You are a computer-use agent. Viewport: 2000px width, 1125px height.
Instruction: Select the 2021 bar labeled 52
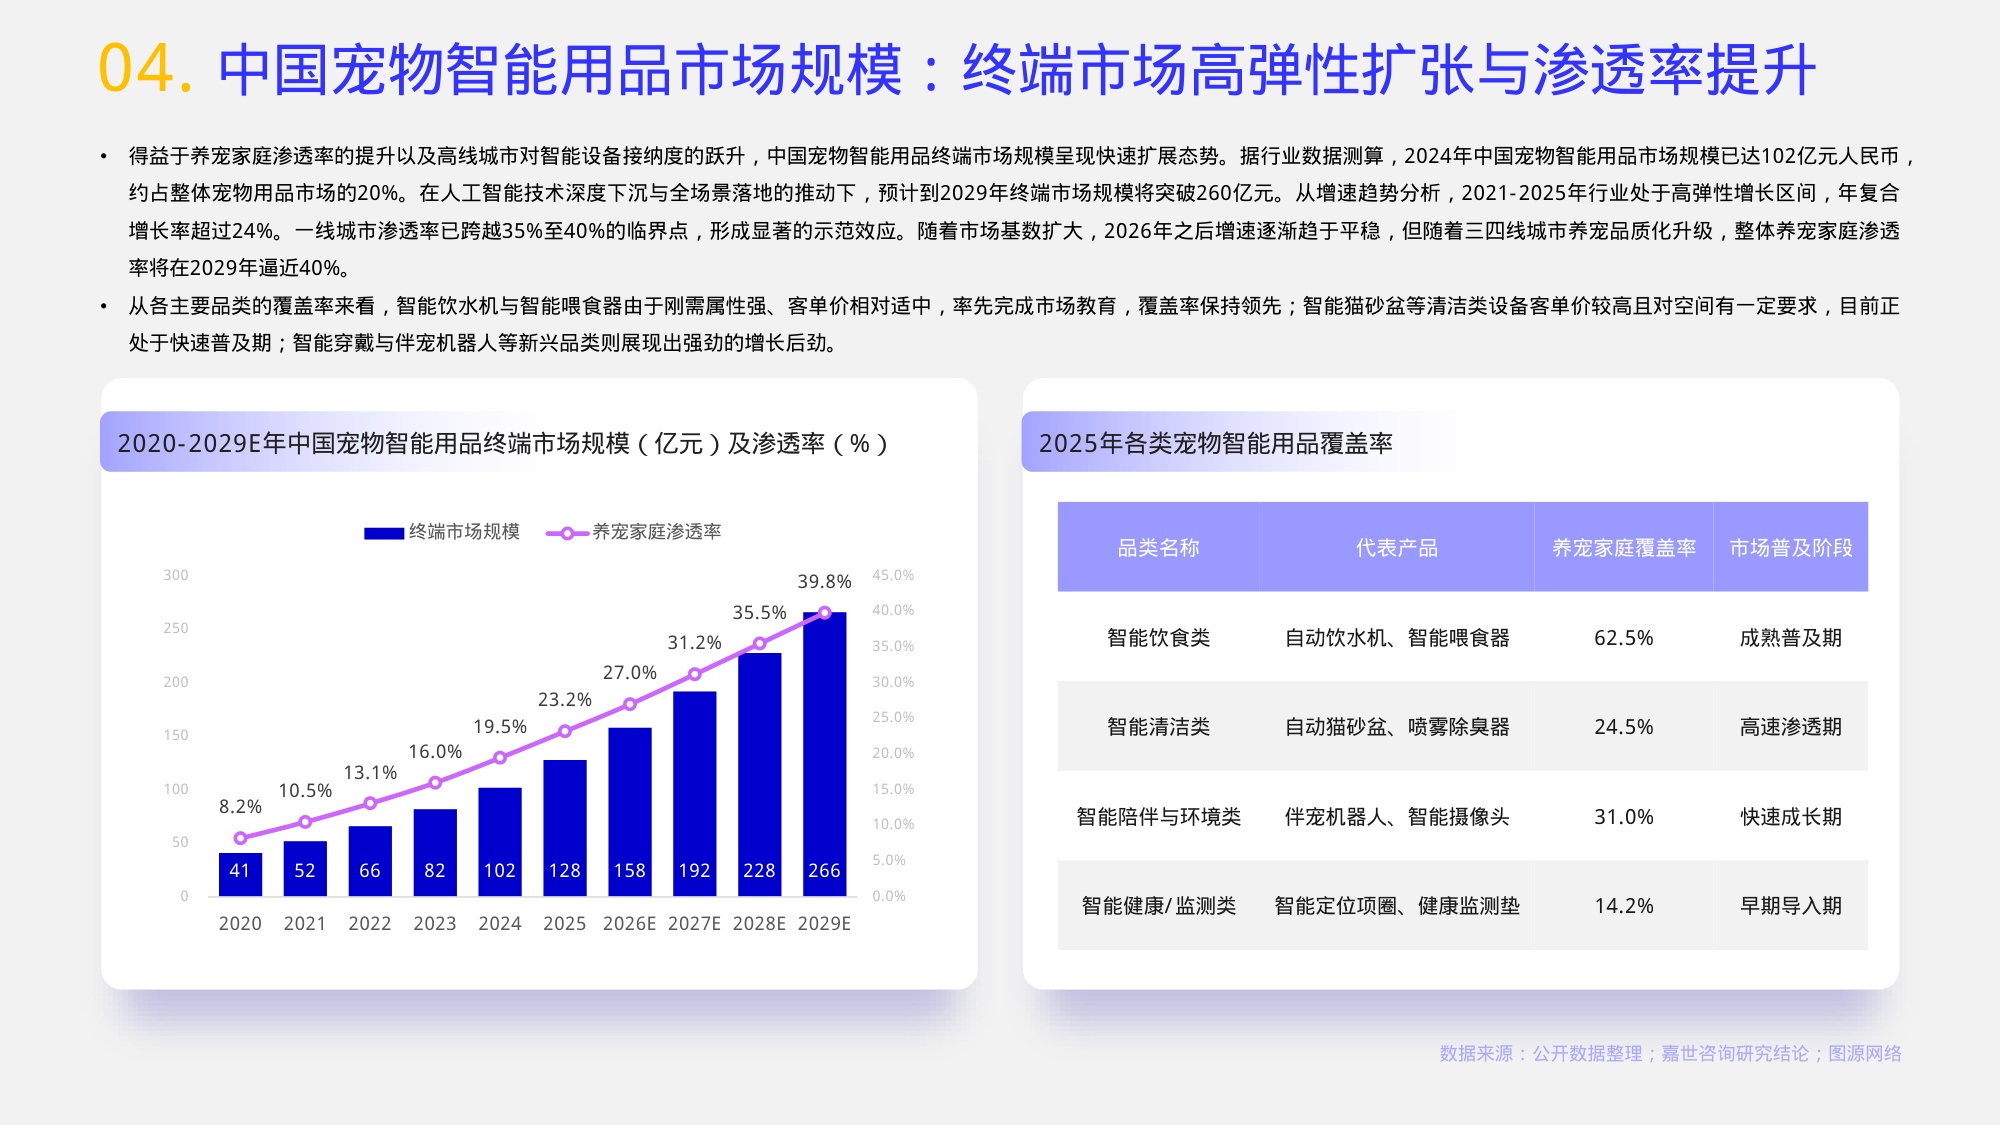click(305, 868)
